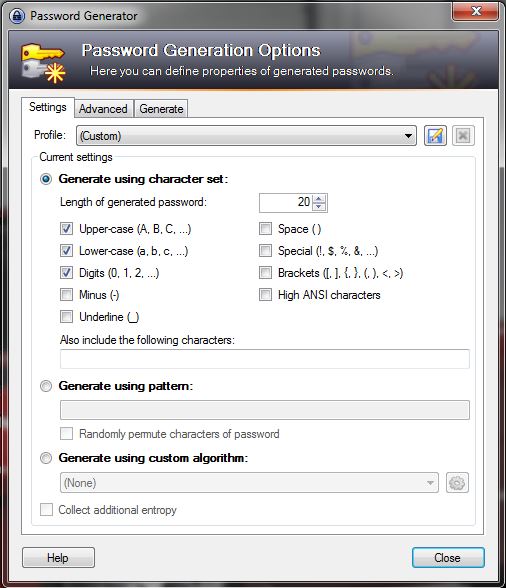Open the Generate tab
The height and width of the screenshot is (588, 506).
pos(161,109)
